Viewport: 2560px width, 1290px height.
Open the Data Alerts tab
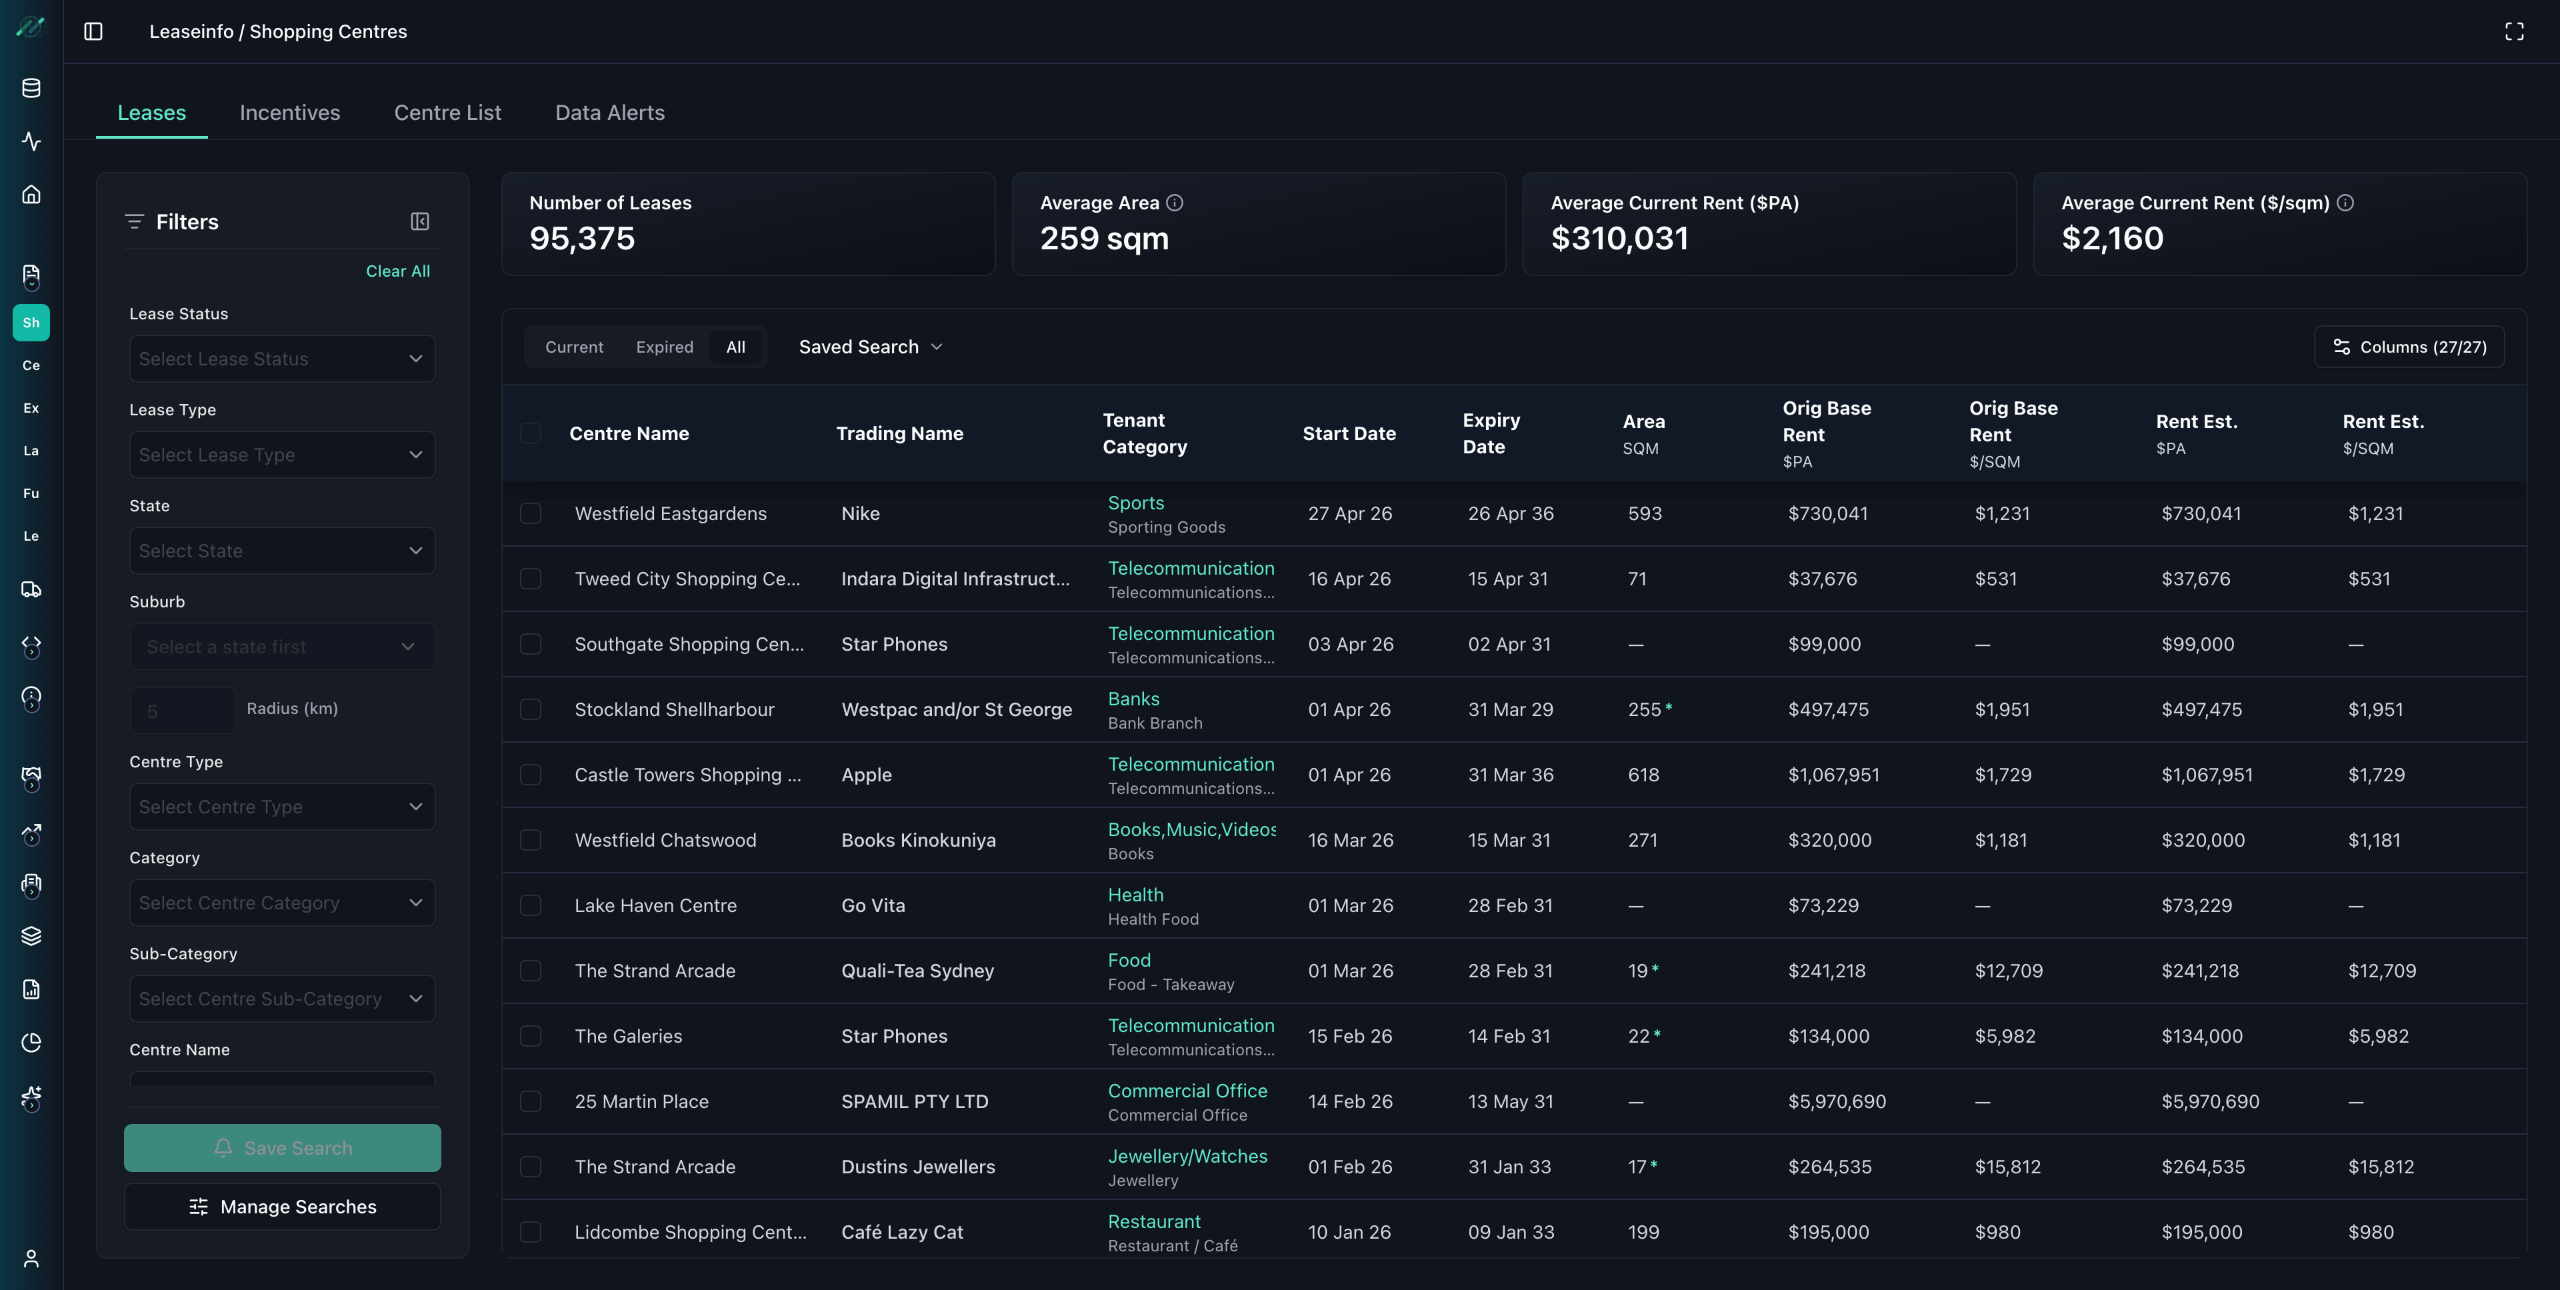[610, 113]
